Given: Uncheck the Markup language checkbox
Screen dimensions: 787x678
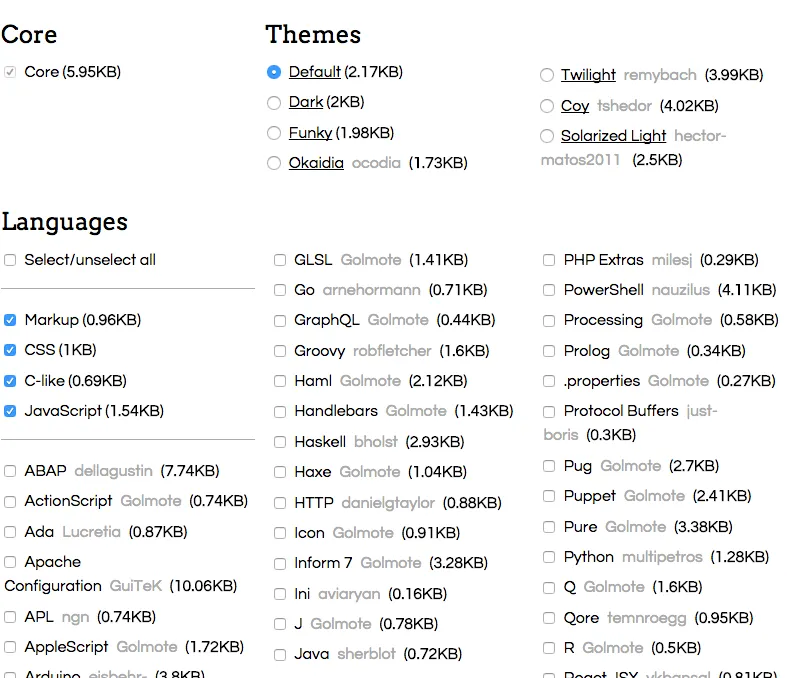Looking at the screenshot, I should (10, 320).
